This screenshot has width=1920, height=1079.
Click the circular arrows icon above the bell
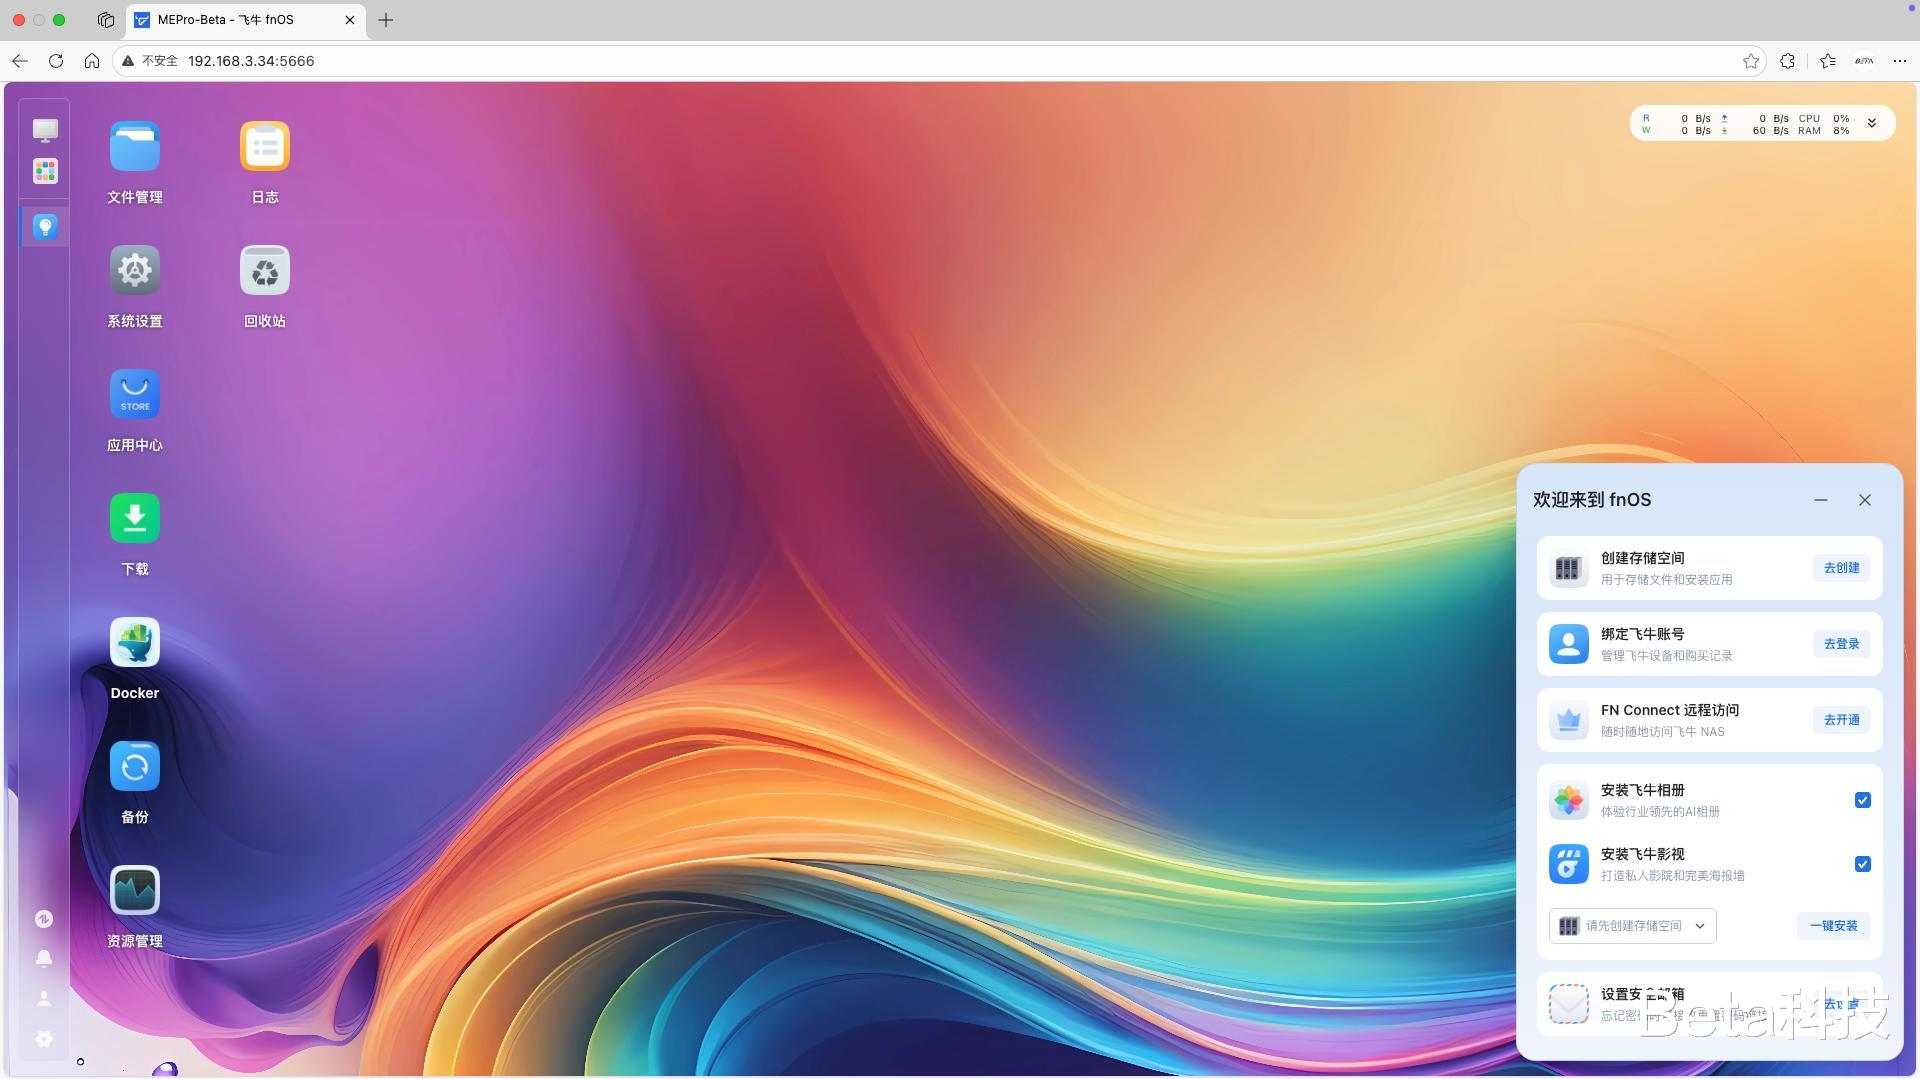(44, 919)
